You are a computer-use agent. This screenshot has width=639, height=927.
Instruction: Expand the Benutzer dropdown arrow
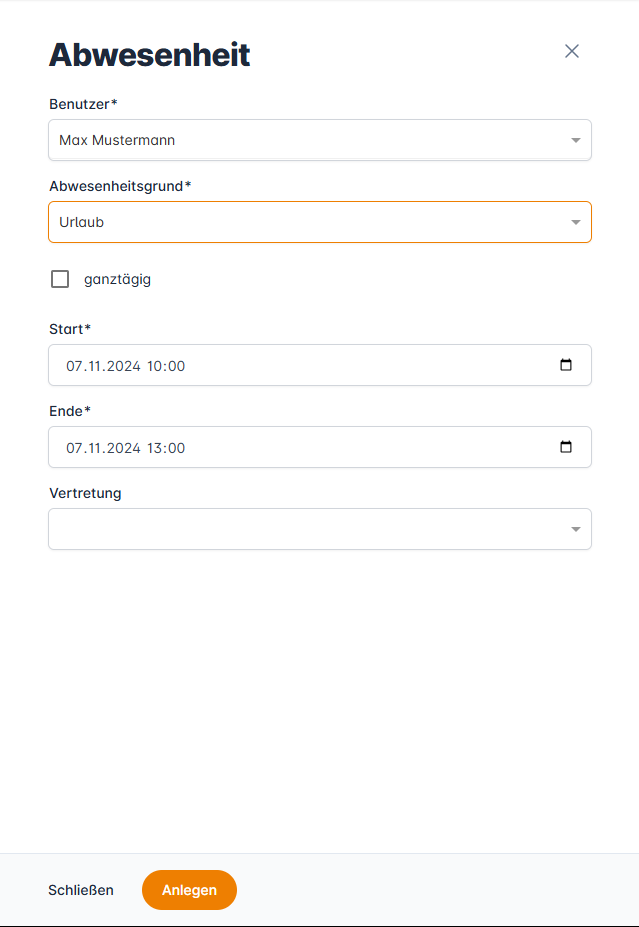pos(575,141)
